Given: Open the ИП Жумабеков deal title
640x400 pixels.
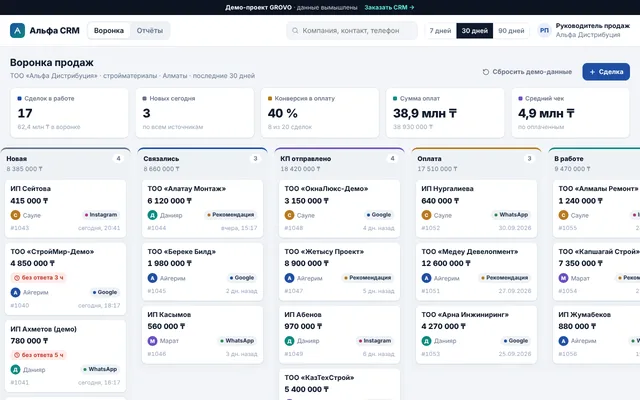Looking at the screenshot, I should [x=584, y=315].
